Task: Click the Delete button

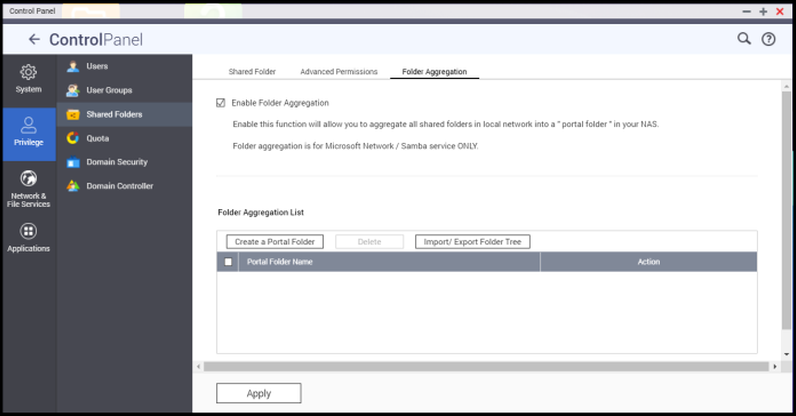Action: click(x=369, y=242)
